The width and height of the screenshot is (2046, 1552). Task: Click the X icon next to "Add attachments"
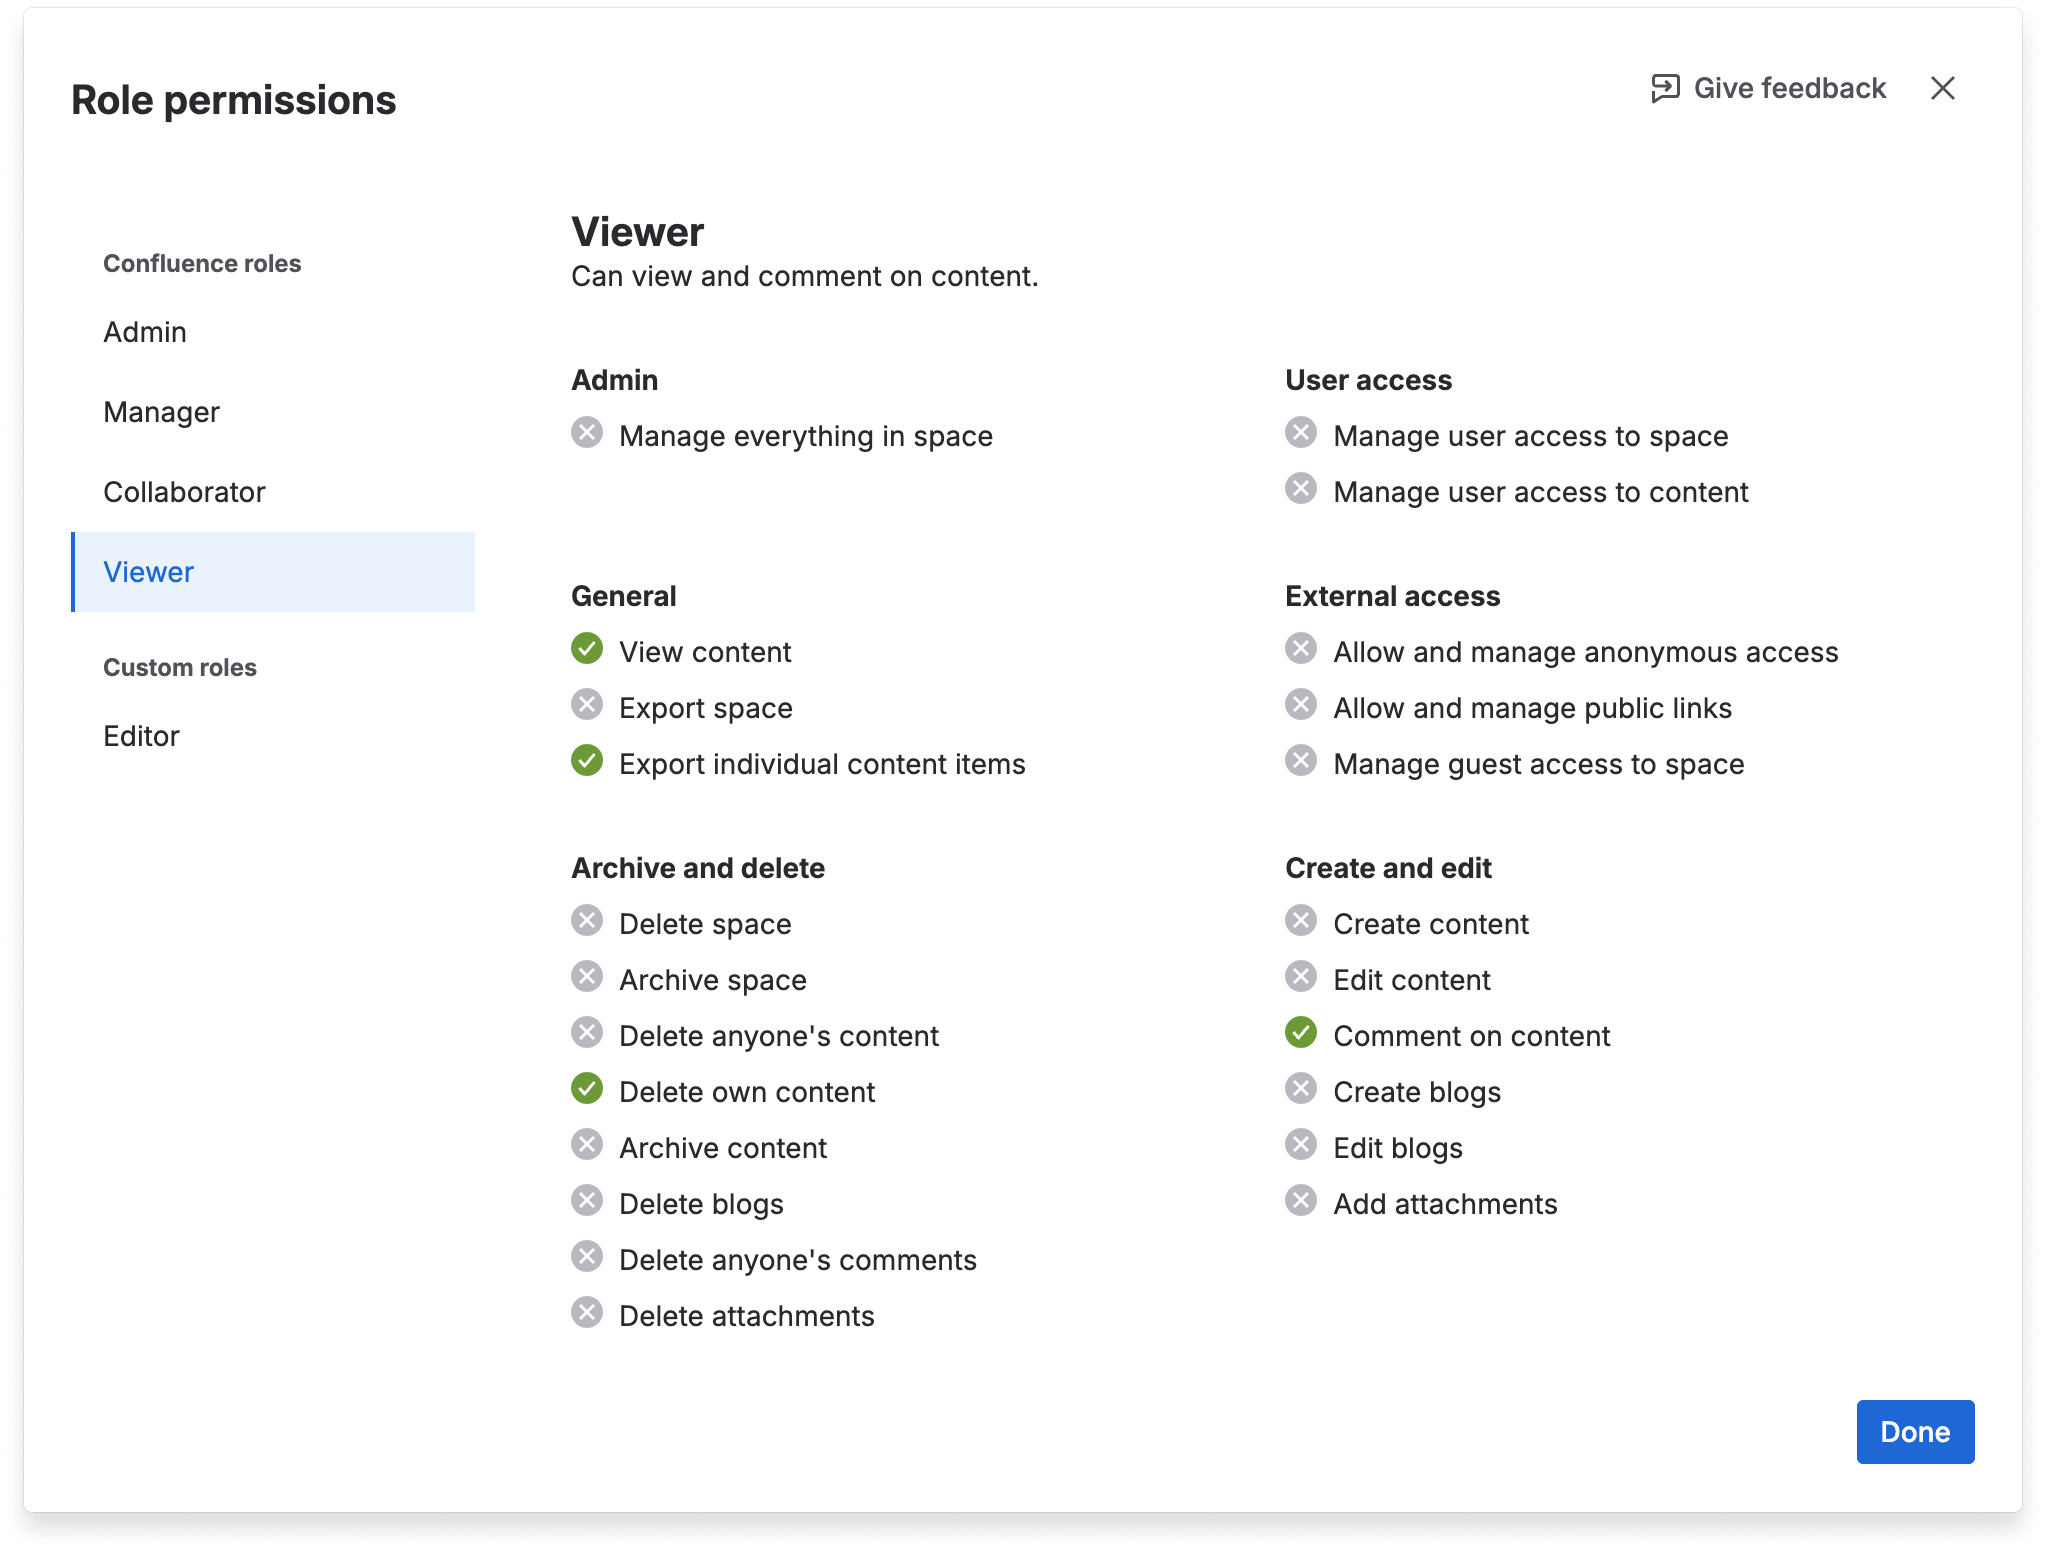pyautogui.click(x=1301, y=1201)
